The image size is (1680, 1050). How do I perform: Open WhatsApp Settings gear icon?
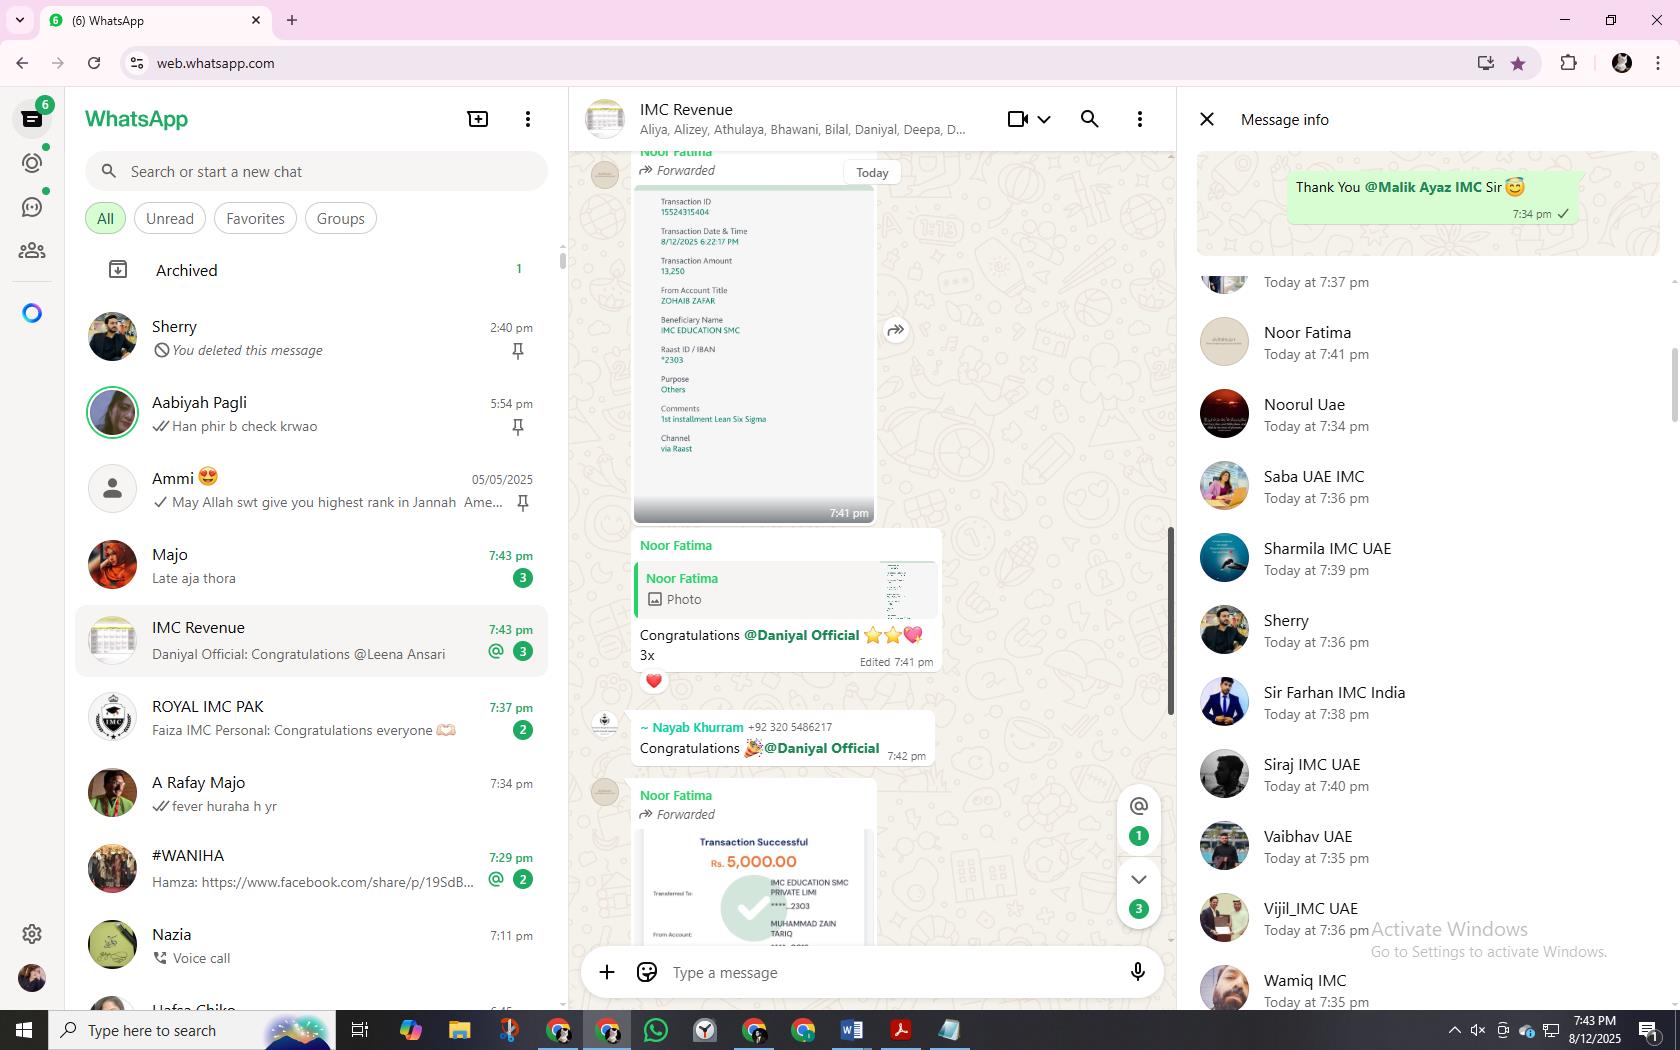(32, 933)
